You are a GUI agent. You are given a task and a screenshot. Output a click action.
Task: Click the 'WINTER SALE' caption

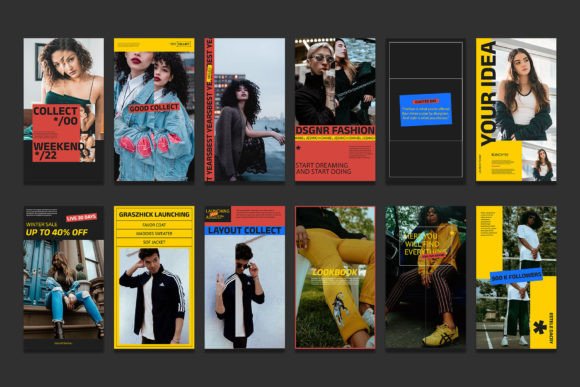click(x=41, y=224)
